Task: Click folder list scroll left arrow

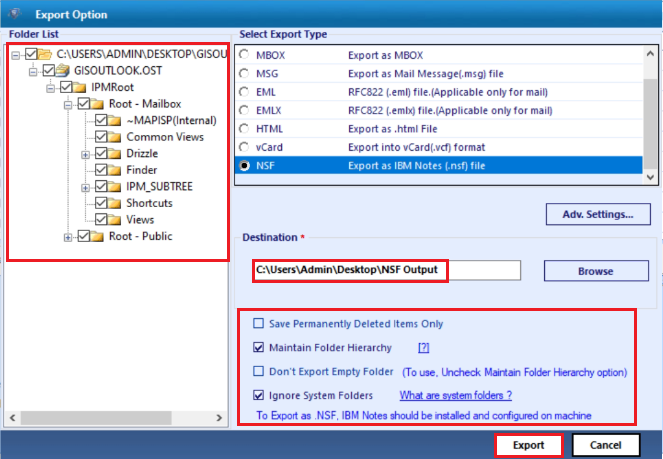Action: 13,418
